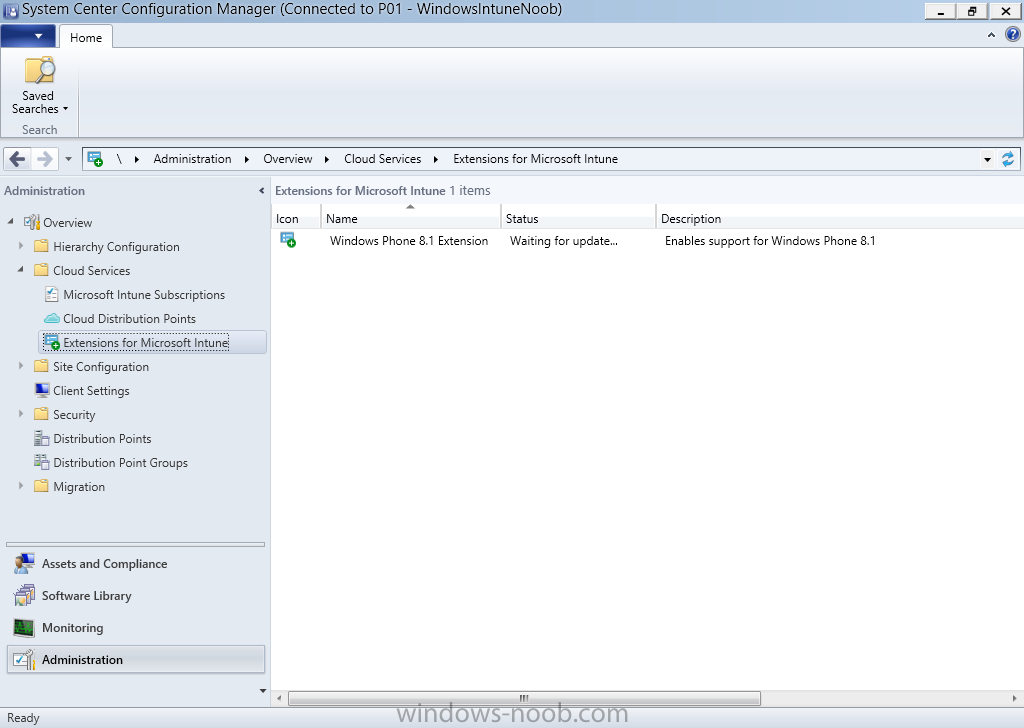Viewport: 1024px width, 728px height.
Task: Click the Cloud Distribution Points cloud icon
Action: (52, 319)
